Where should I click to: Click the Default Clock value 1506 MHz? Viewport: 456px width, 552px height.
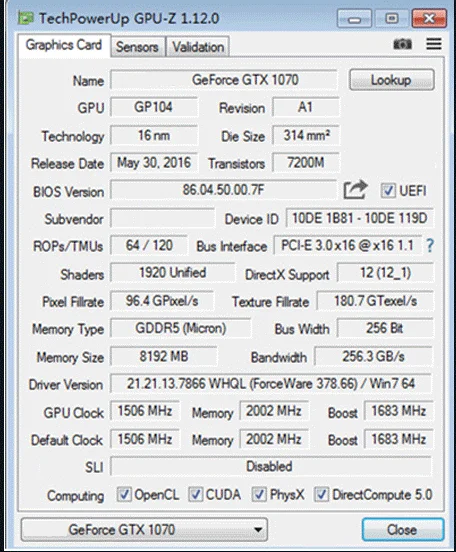tap(145, 439)
